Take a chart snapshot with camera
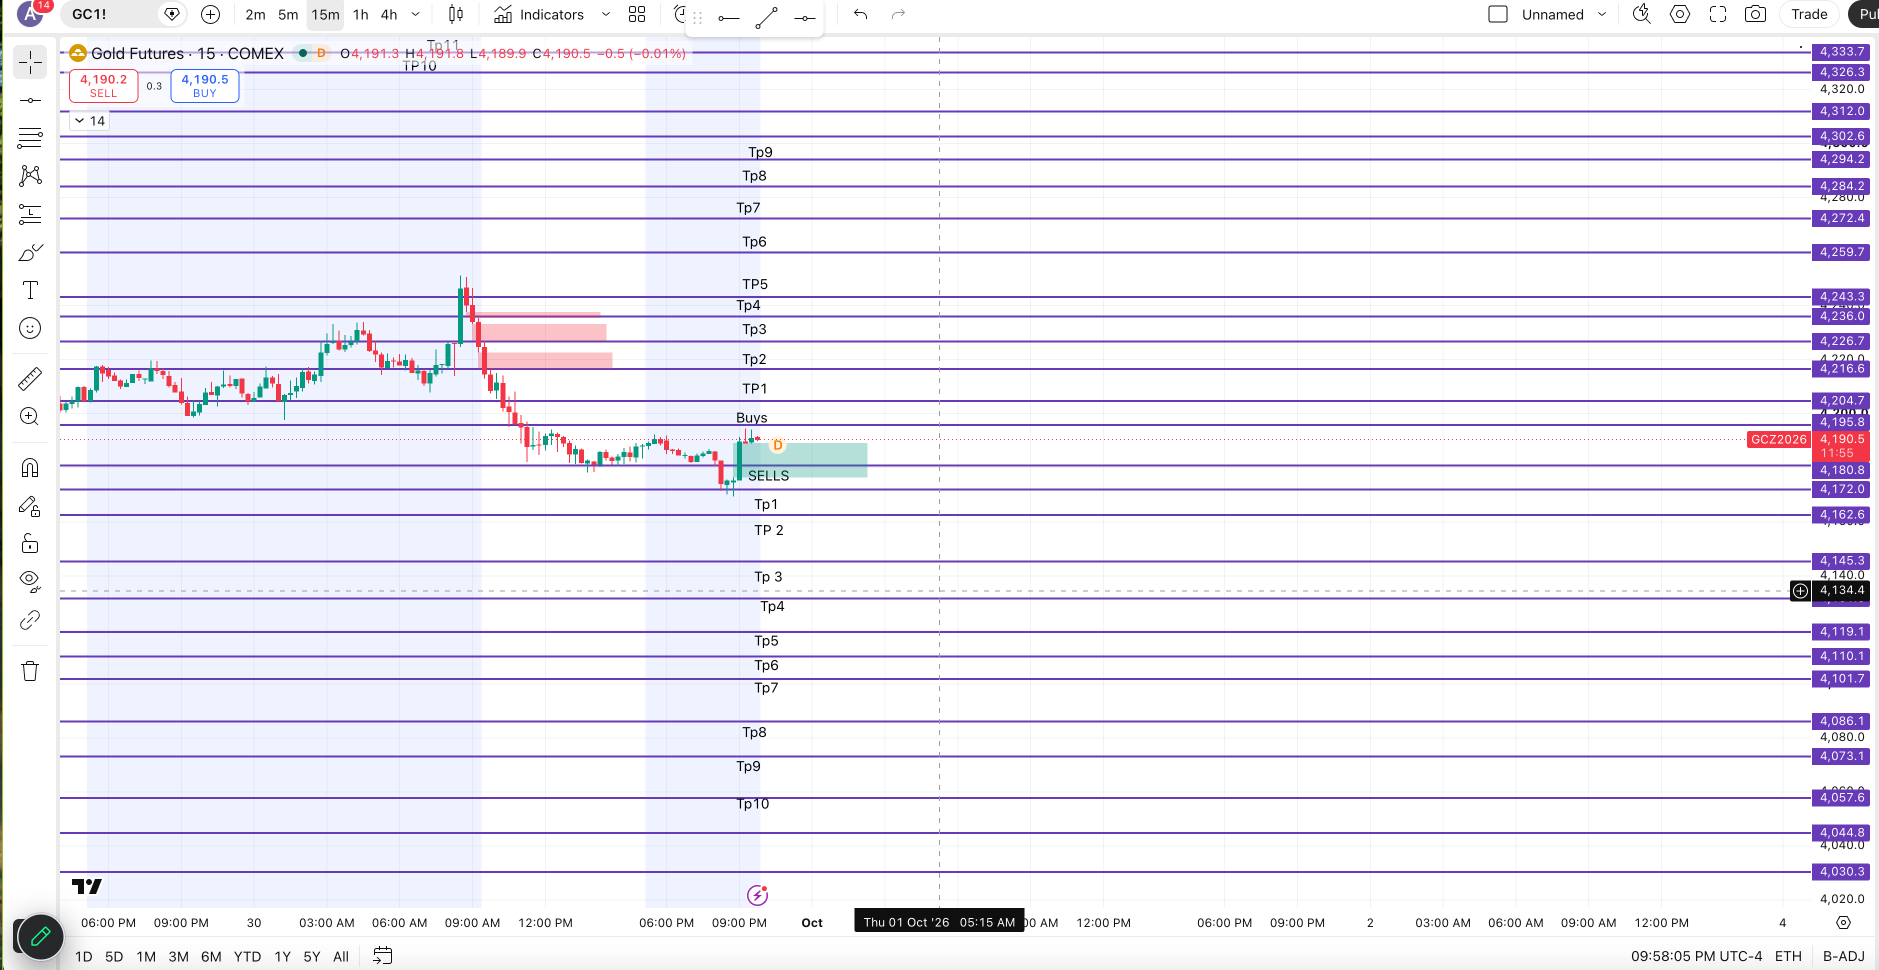Image resolution: width=1879 pixels, height=970 pixels. (1755, 14)
